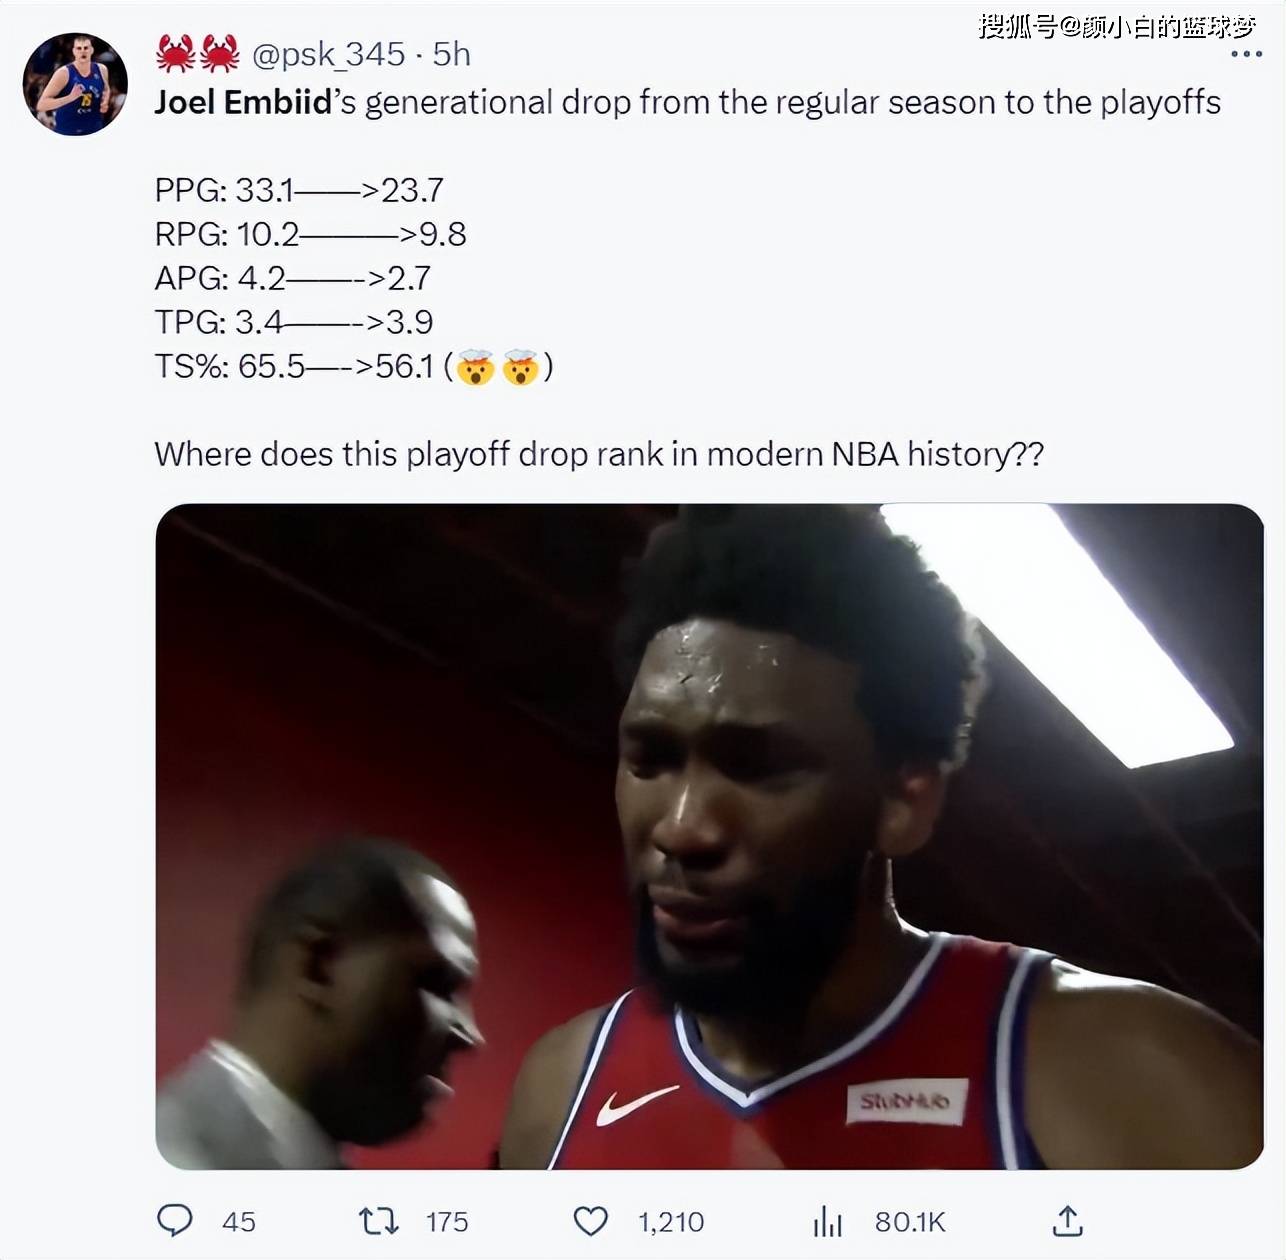Like the tweet with the heart icon
Image resolution: width=1286 pixels, height=1260 pixels.
click(x=590, y=1221)
